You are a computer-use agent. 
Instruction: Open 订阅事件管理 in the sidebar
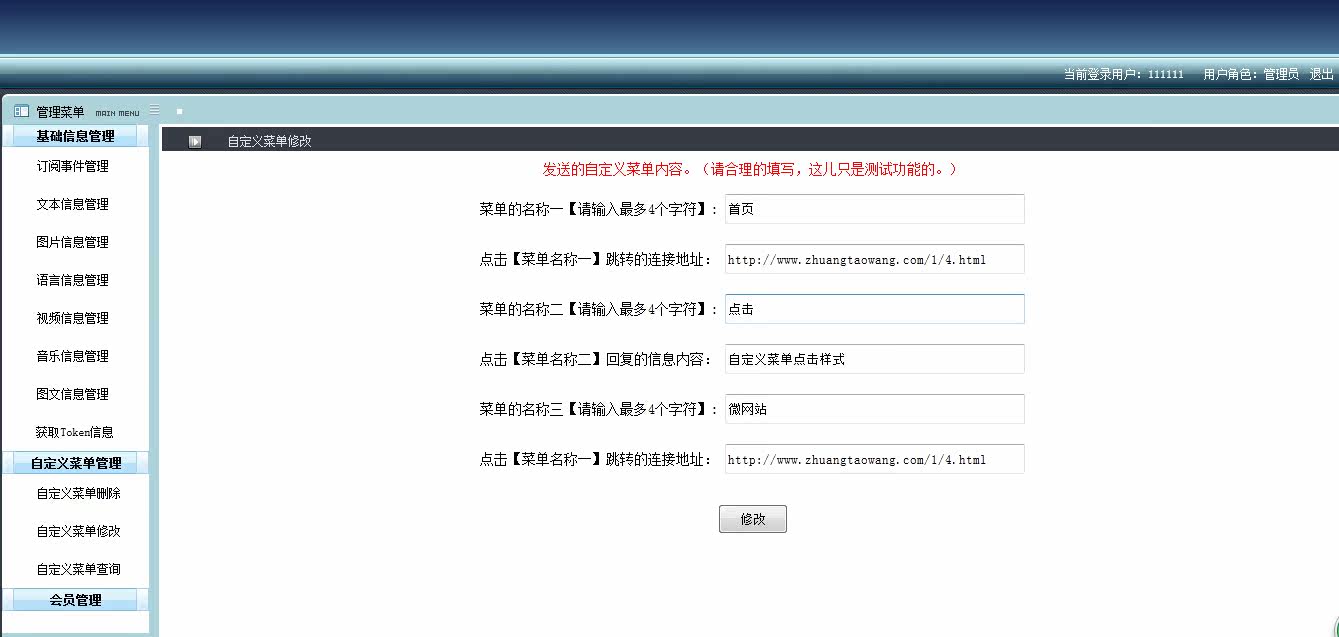point(72,166)
